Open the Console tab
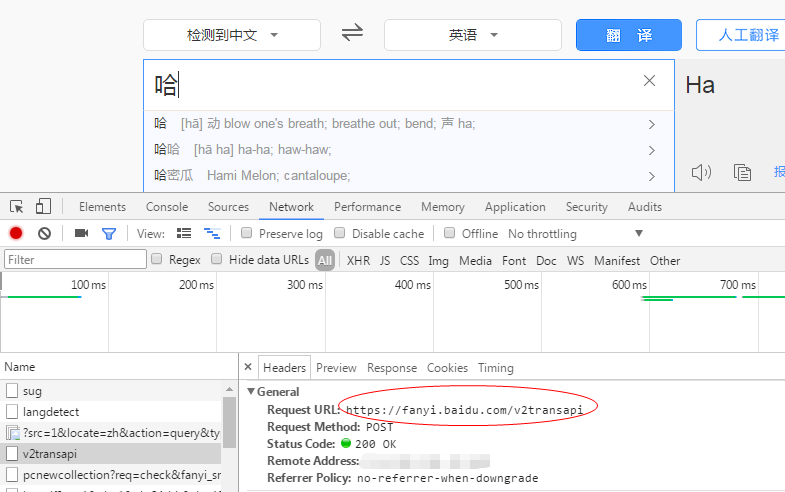 167,207
